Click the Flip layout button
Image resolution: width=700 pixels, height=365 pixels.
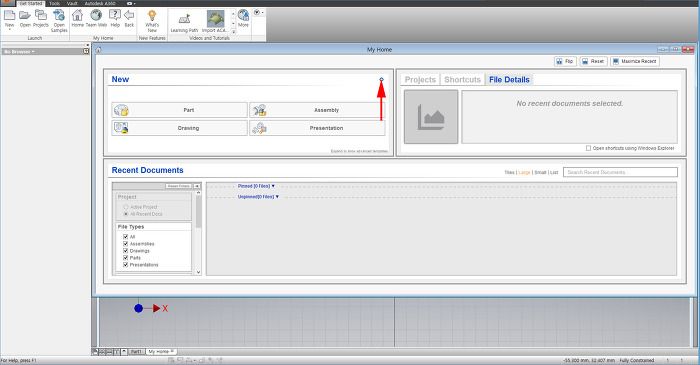coord(565,61)
